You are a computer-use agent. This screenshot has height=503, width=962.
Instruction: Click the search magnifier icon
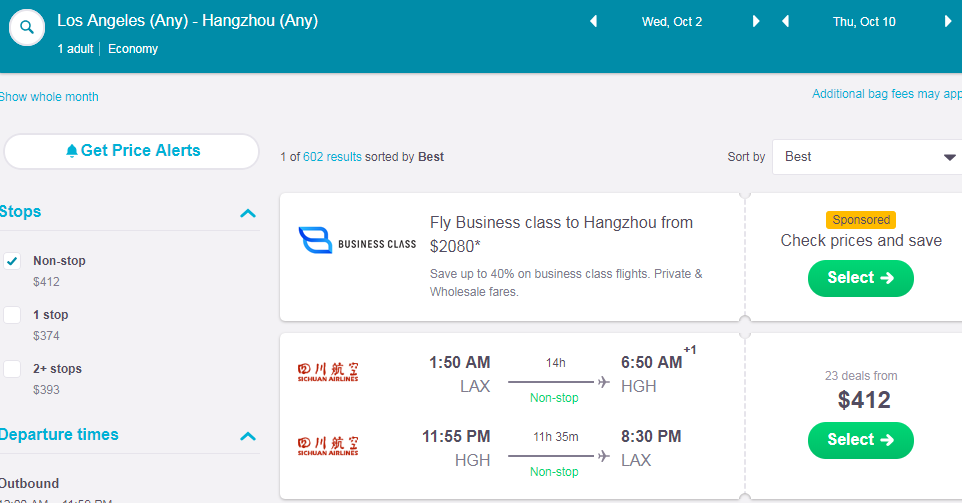point(27,28)
